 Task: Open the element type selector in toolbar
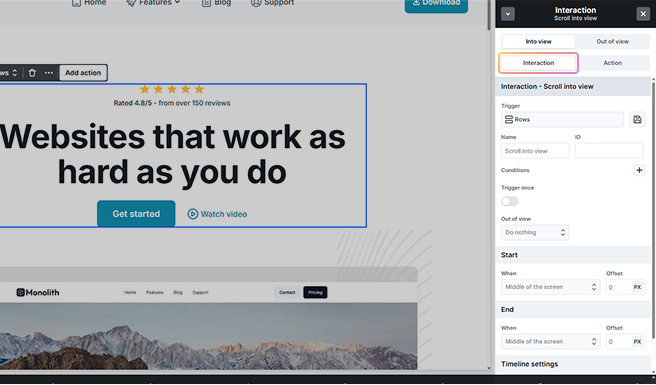9,73
